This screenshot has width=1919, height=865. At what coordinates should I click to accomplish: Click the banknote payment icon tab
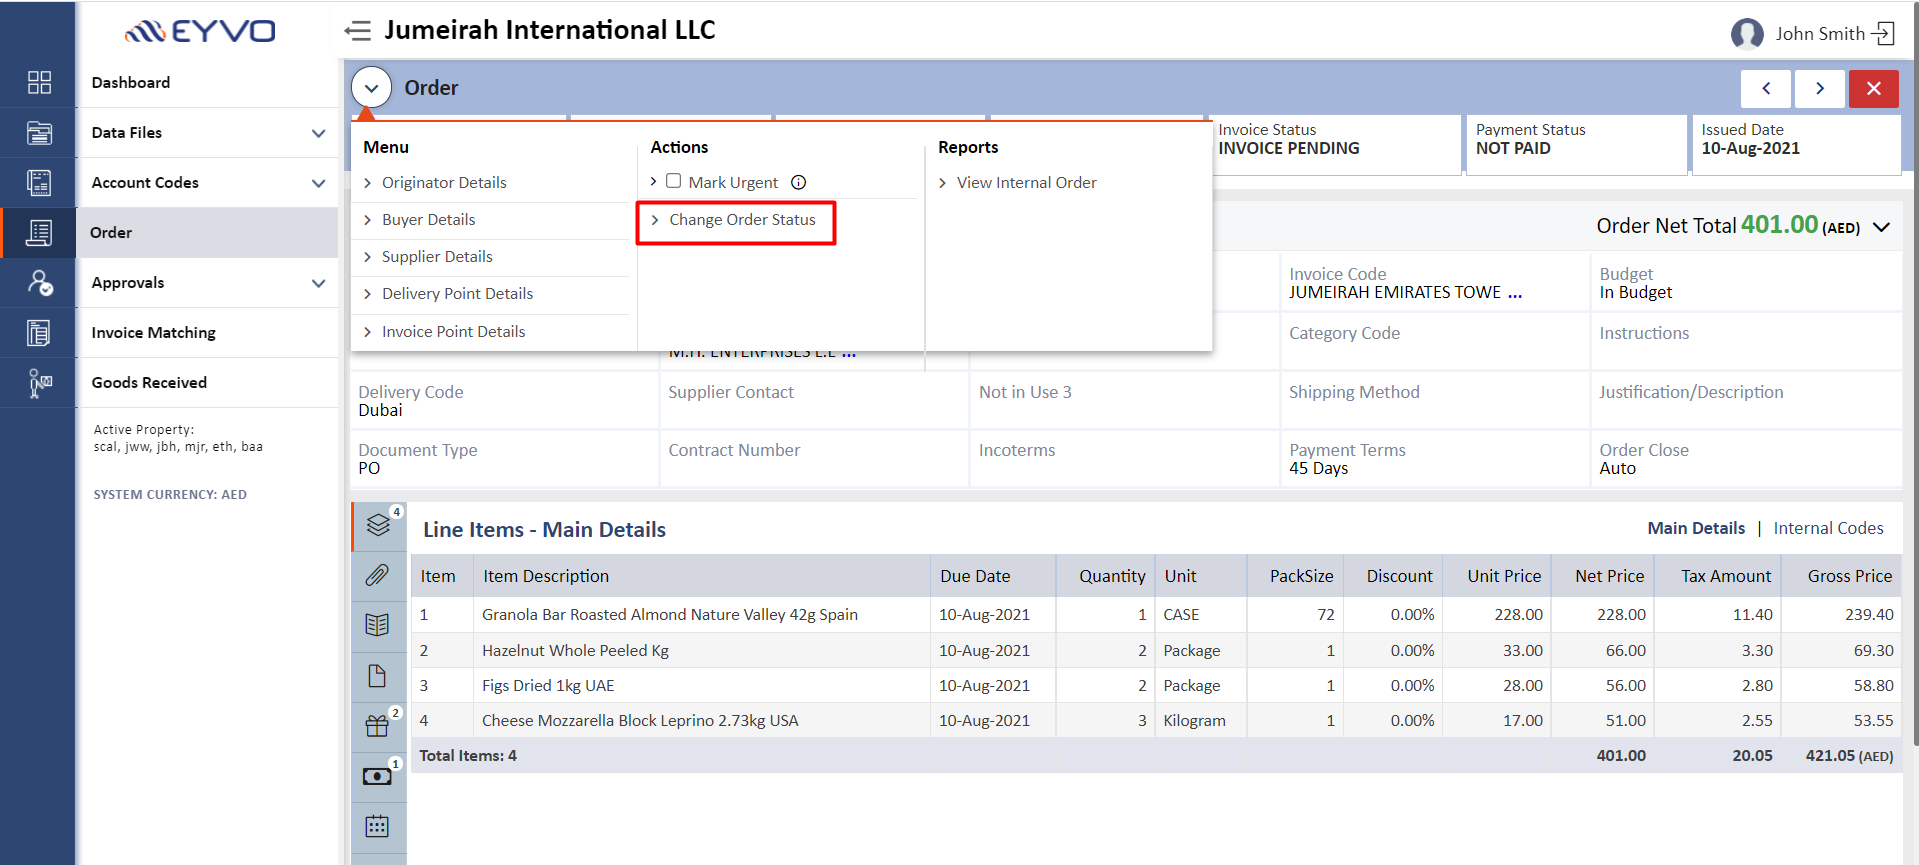[378, 776]
